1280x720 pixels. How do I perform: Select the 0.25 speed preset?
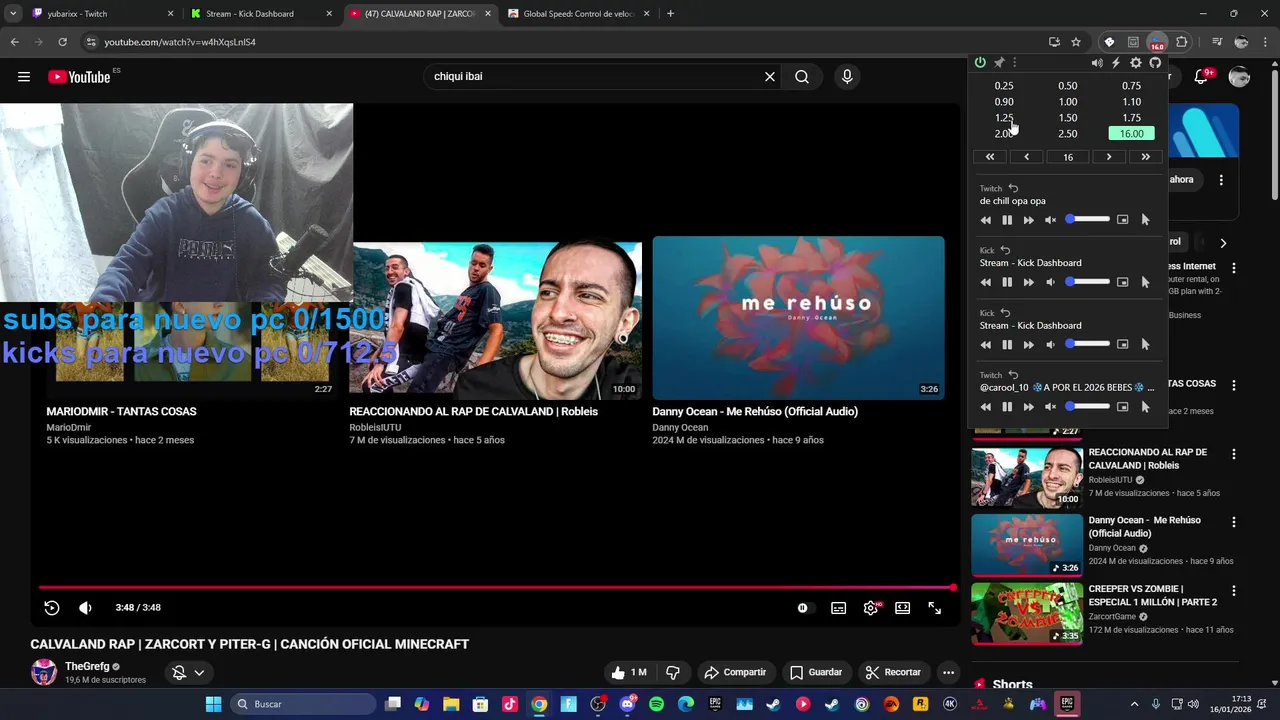1004,86
